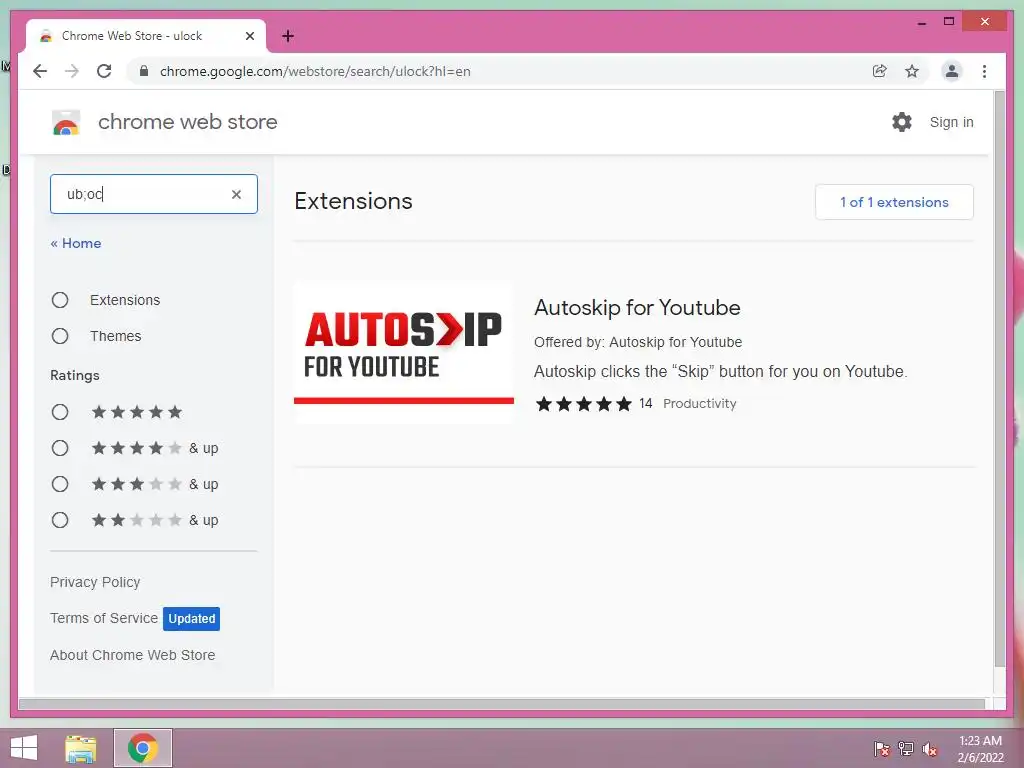Open a new tab with plus button

288,36
